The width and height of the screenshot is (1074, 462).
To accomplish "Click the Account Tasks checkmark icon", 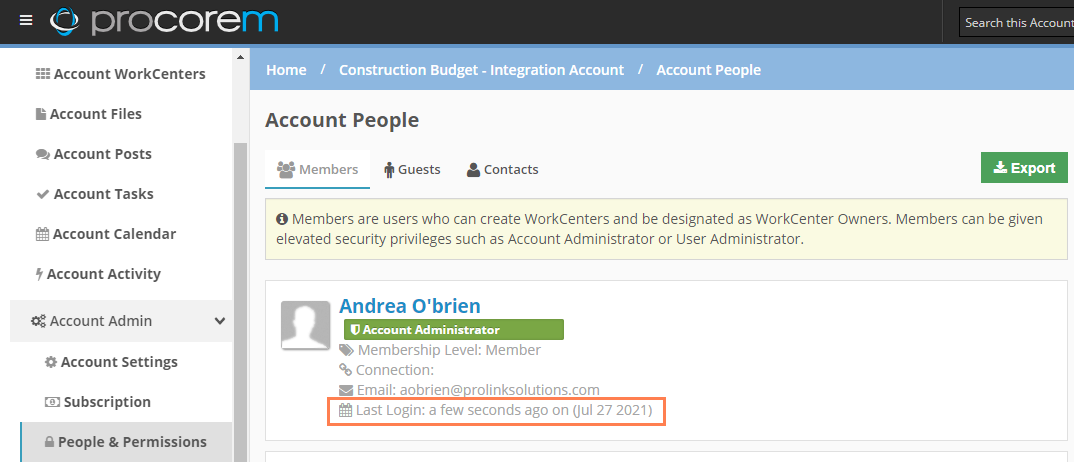I will 42,194.
